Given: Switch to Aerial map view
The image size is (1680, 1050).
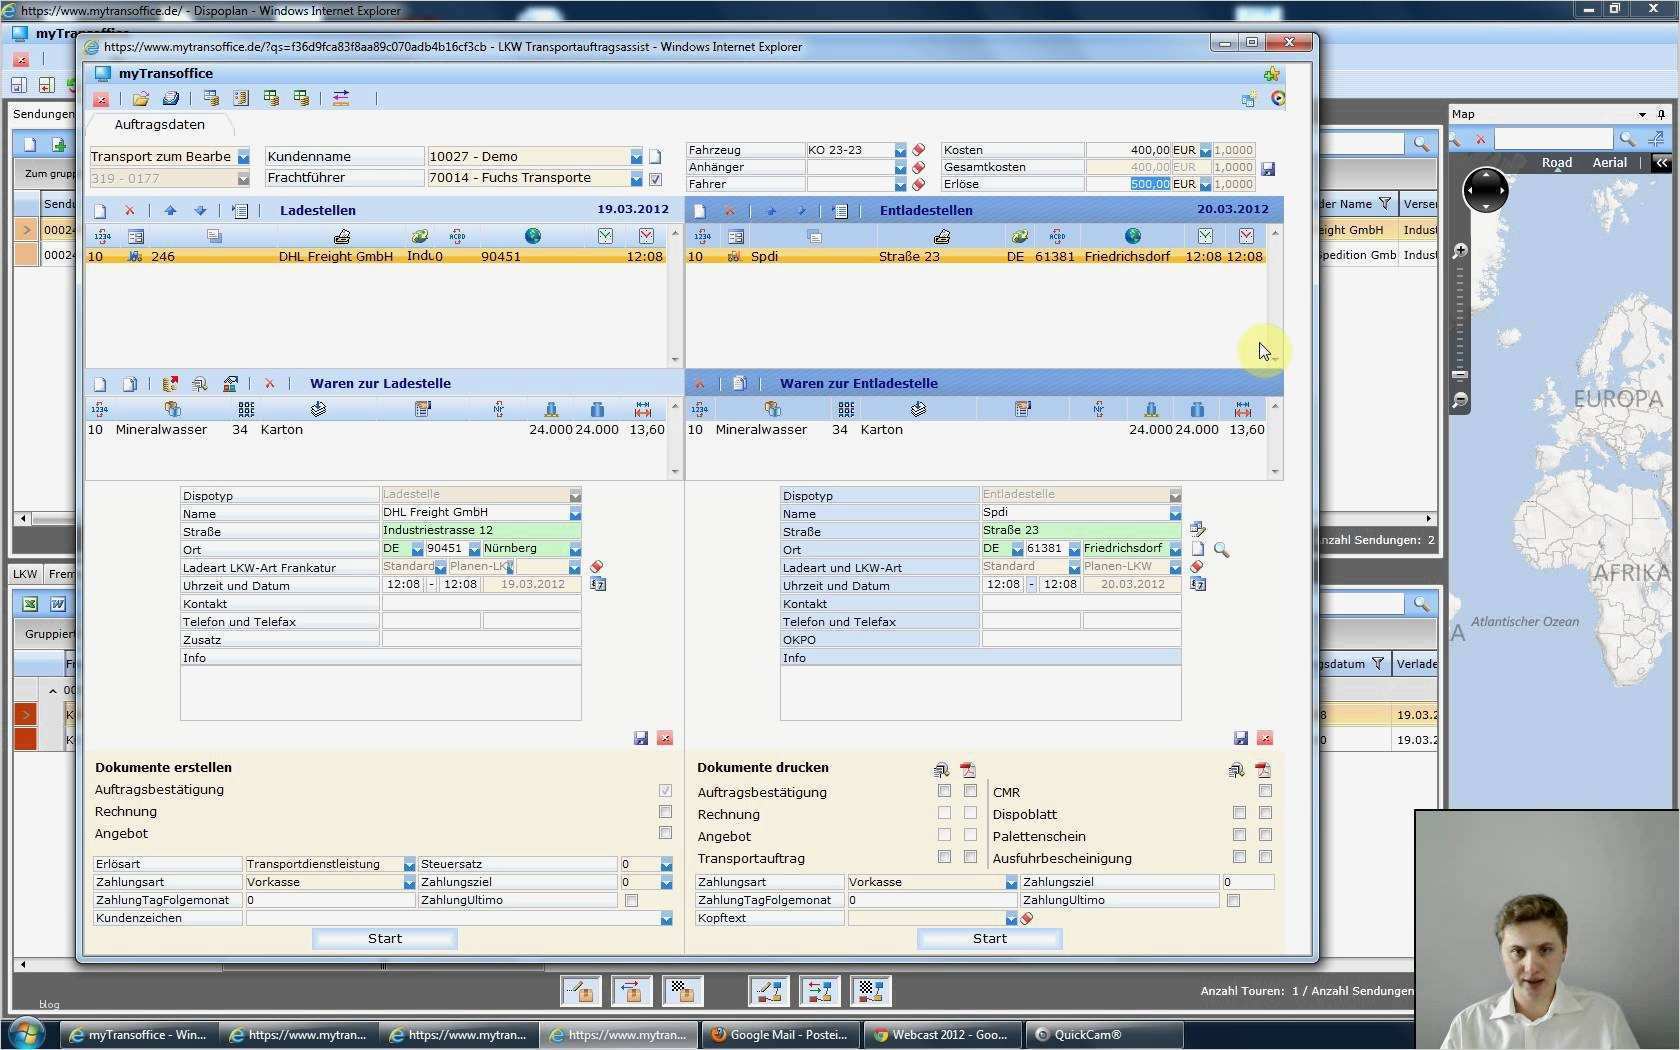Looking at the screenshot, I should (x=1609, y=163).
